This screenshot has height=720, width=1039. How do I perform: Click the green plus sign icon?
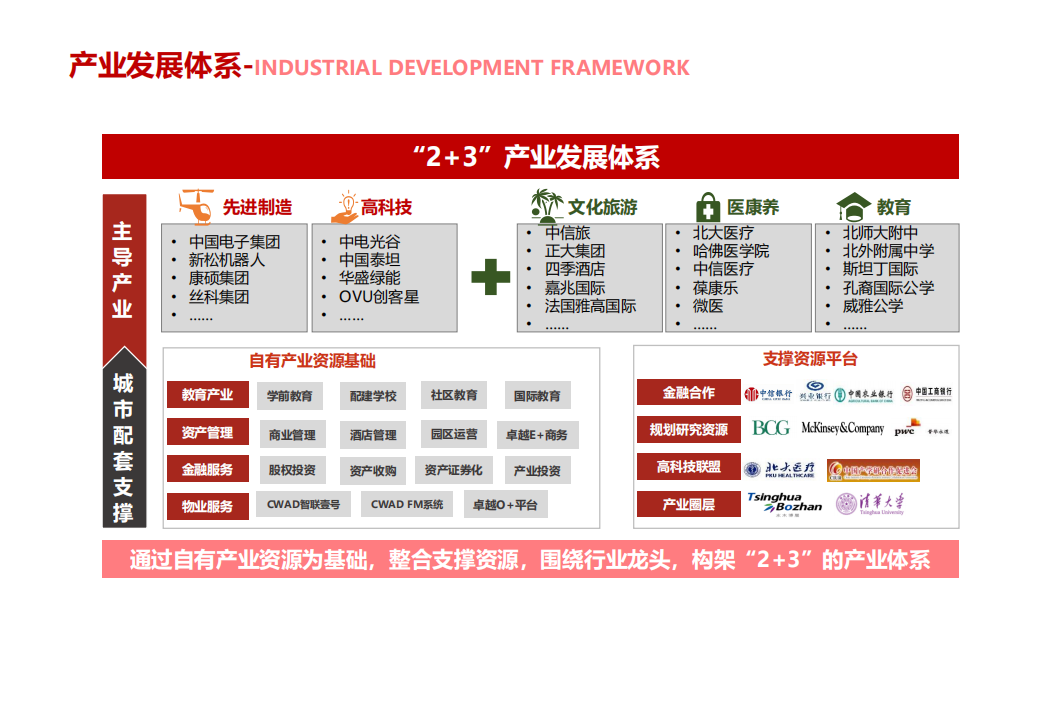(x=490, y=277)
